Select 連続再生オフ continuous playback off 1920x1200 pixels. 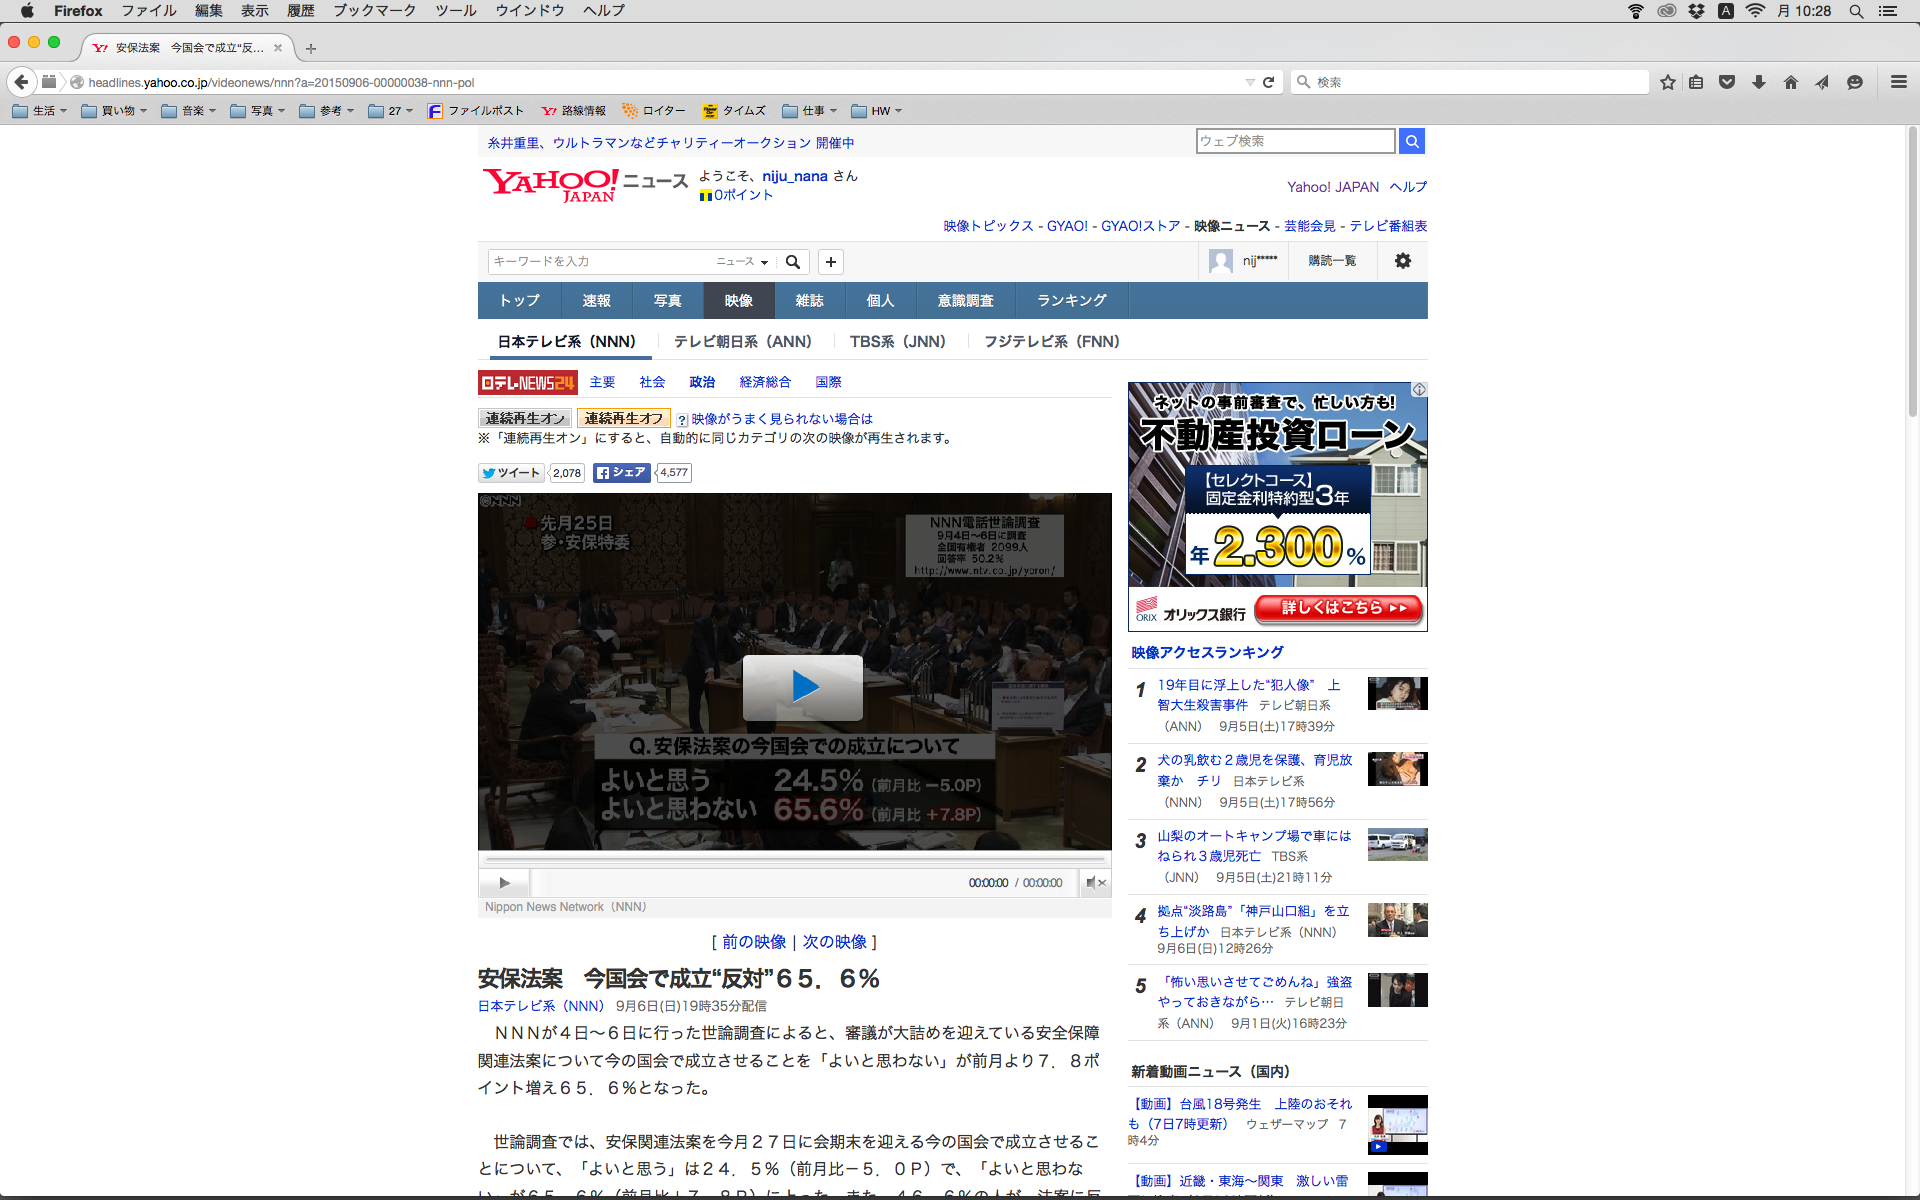(623, 418)
